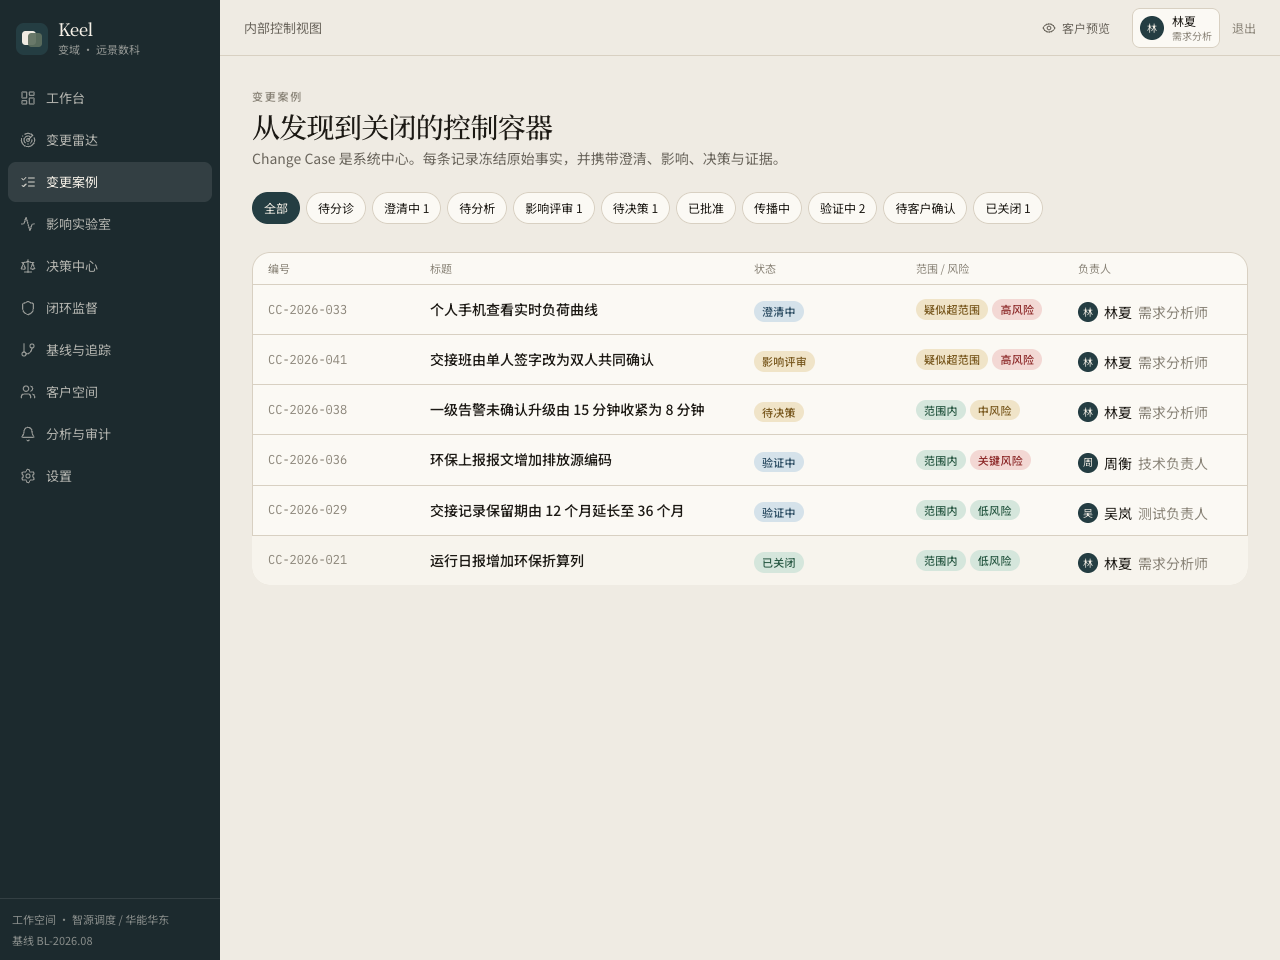This screenshot has width=1280, height=960.
Task: Open 分析与审计 bell icon in sidebar
Action: point(28,434)
